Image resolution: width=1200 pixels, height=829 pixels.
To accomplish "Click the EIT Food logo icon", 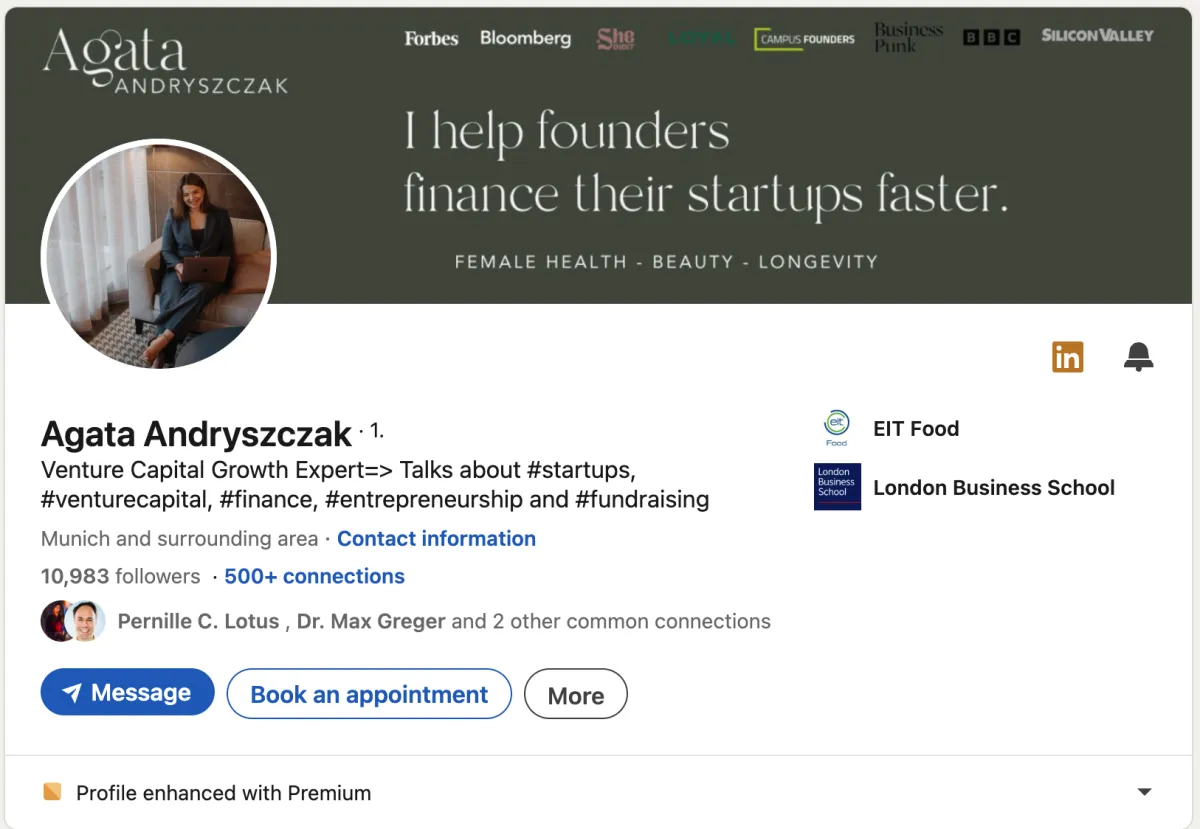I will (837, 428).
